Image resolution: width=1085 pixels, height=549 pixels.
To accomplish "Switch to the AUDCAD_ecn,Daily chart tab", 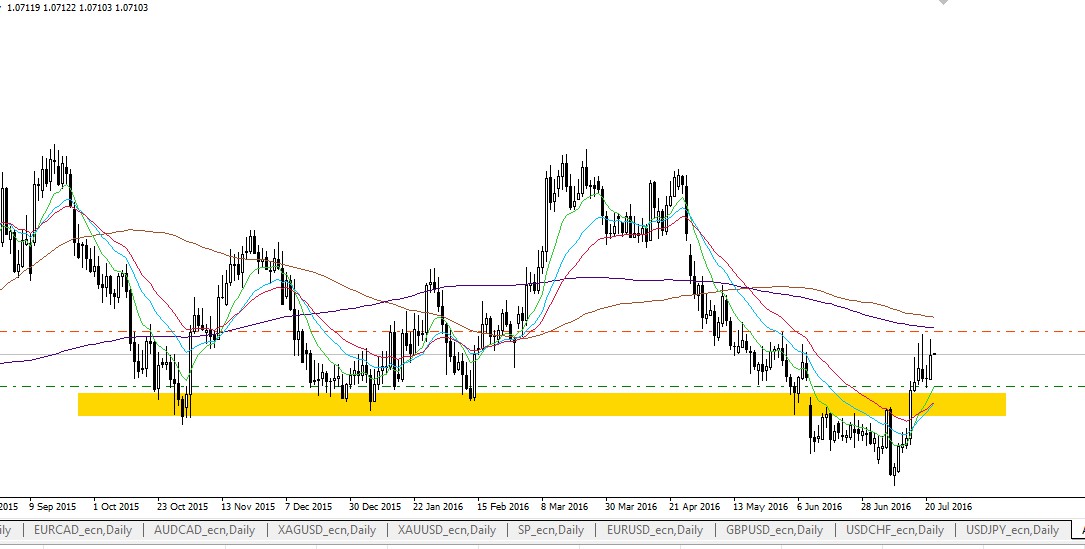I will (x=204, y=530).
